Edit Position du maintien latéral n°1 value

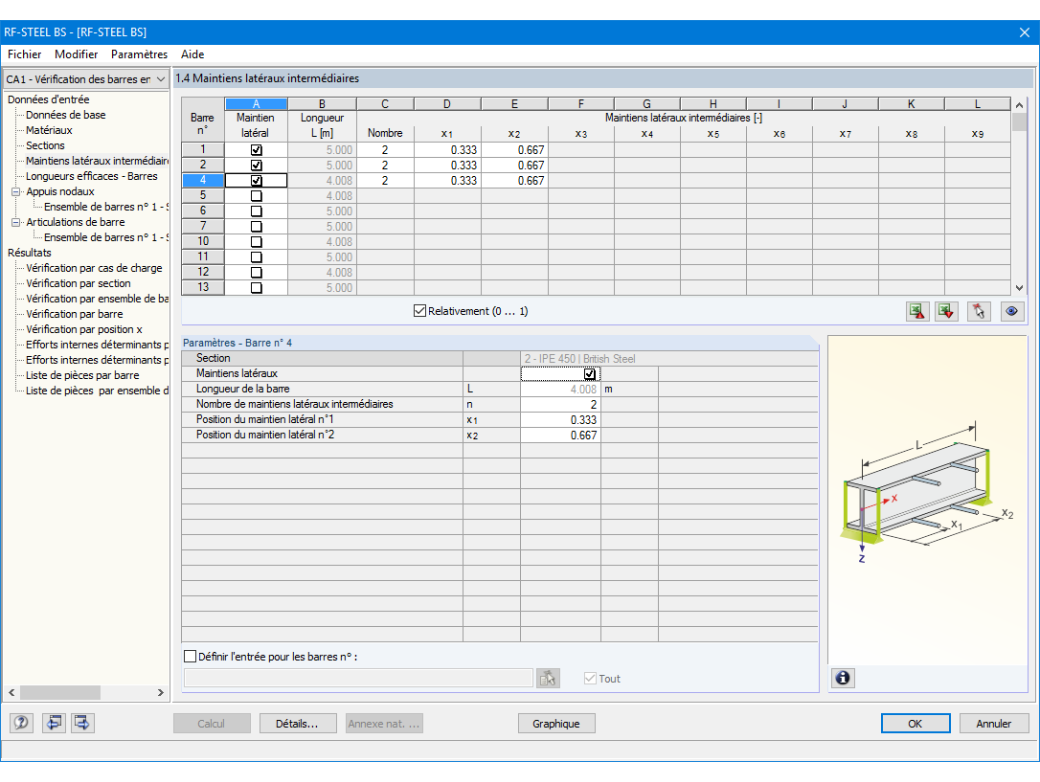(x=560, y=420)
